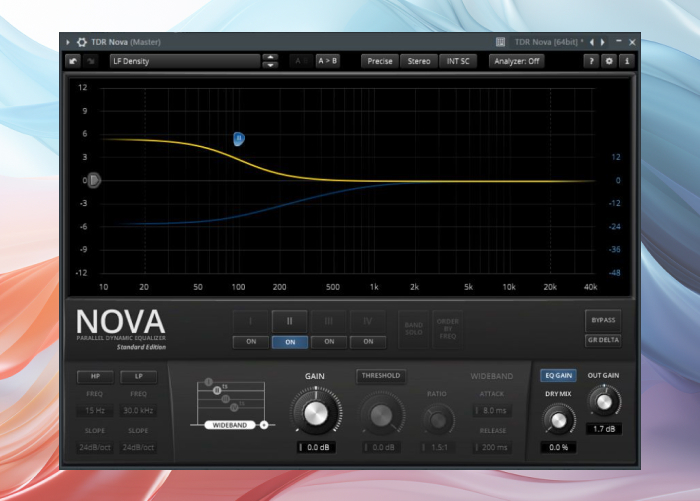Click the Threshold knob
The height and width of the screenshot is (501, 700).
click(381, 415)
